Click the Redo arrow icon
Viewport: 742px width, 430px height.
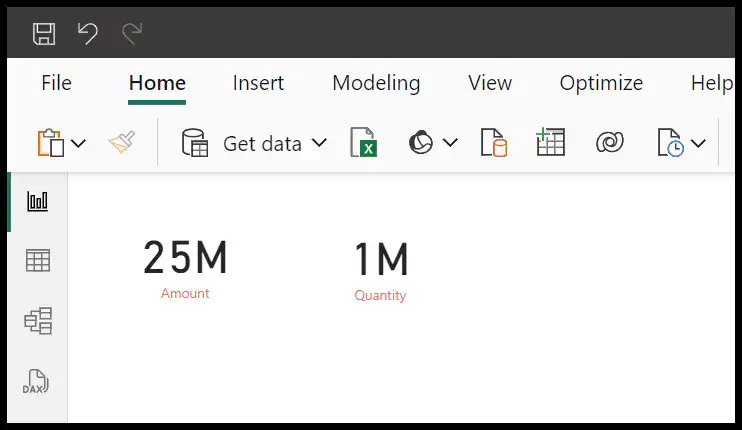coord(132,34)
